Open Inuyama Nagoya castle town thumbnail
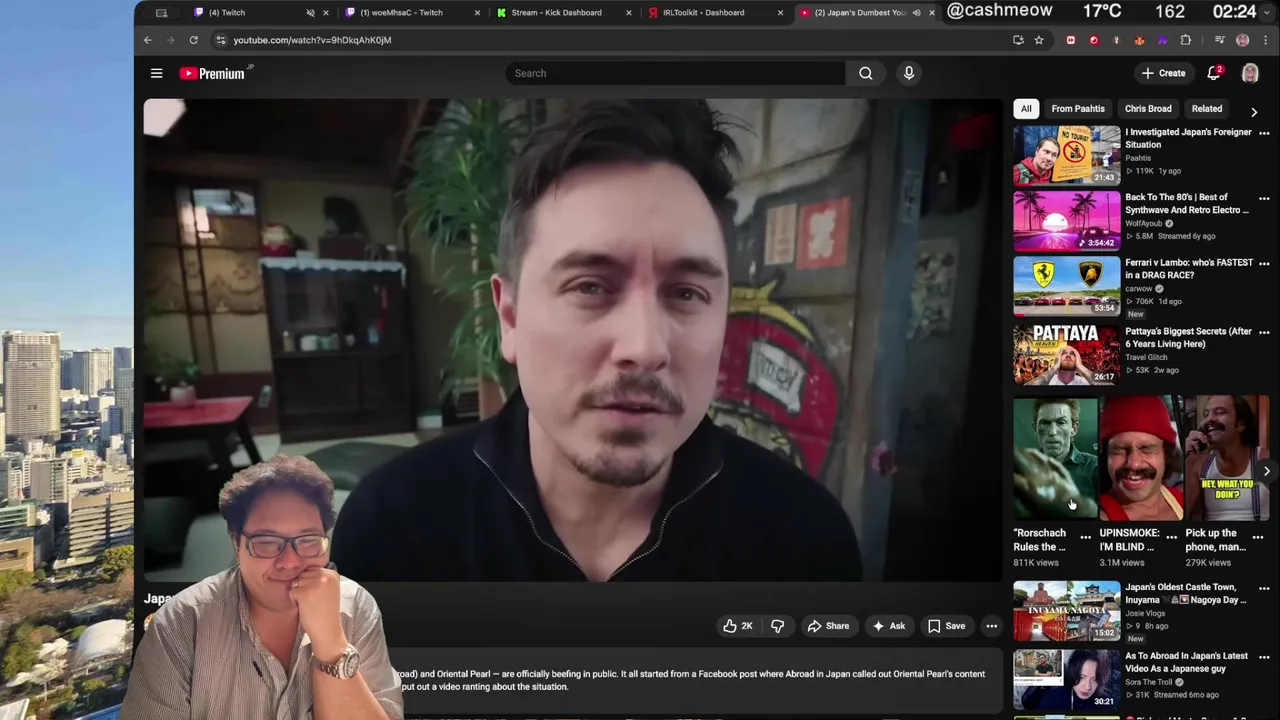 click(1067, 611)
